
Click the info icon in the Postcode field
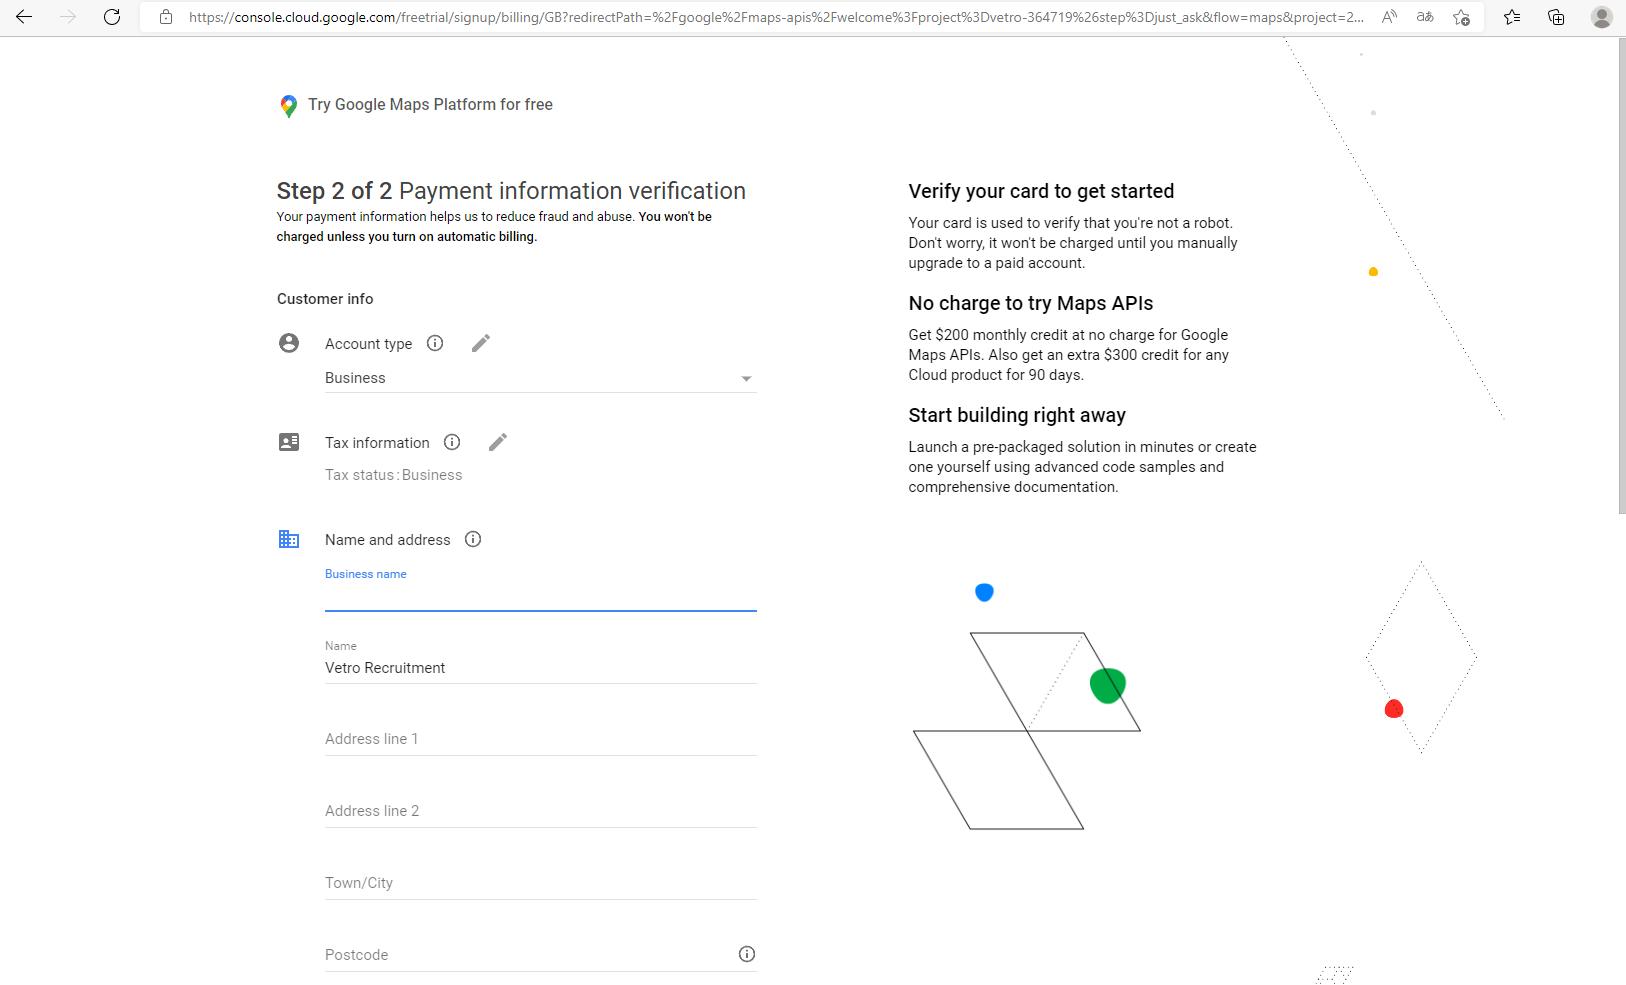[x=747, y=954]
